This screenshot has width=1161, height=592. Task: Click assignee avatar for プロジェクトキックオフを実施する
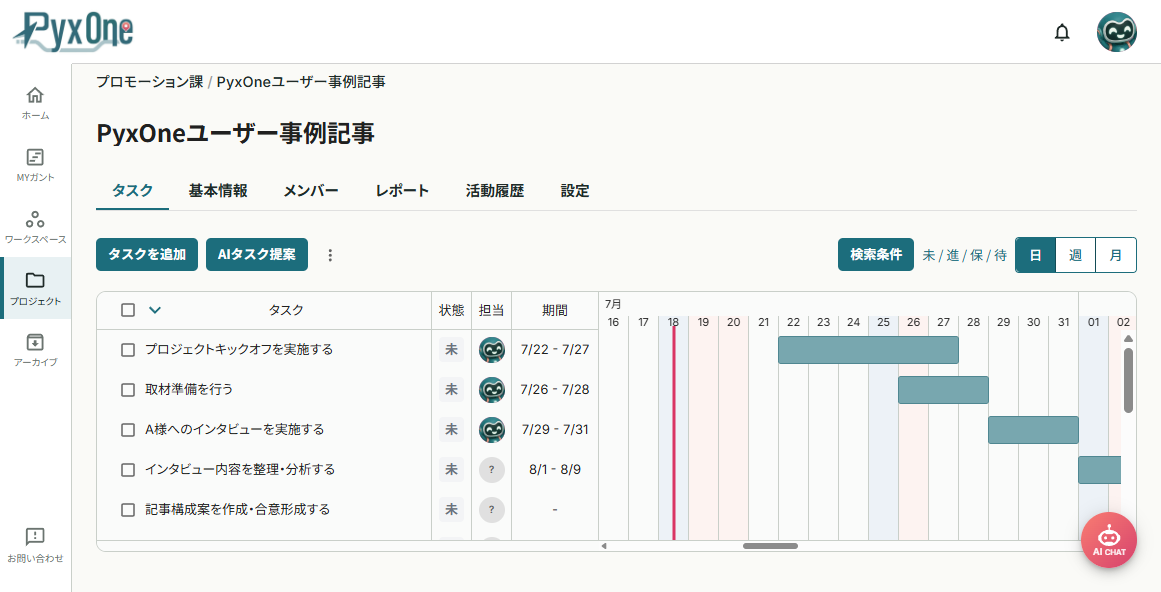pos(492,350)
